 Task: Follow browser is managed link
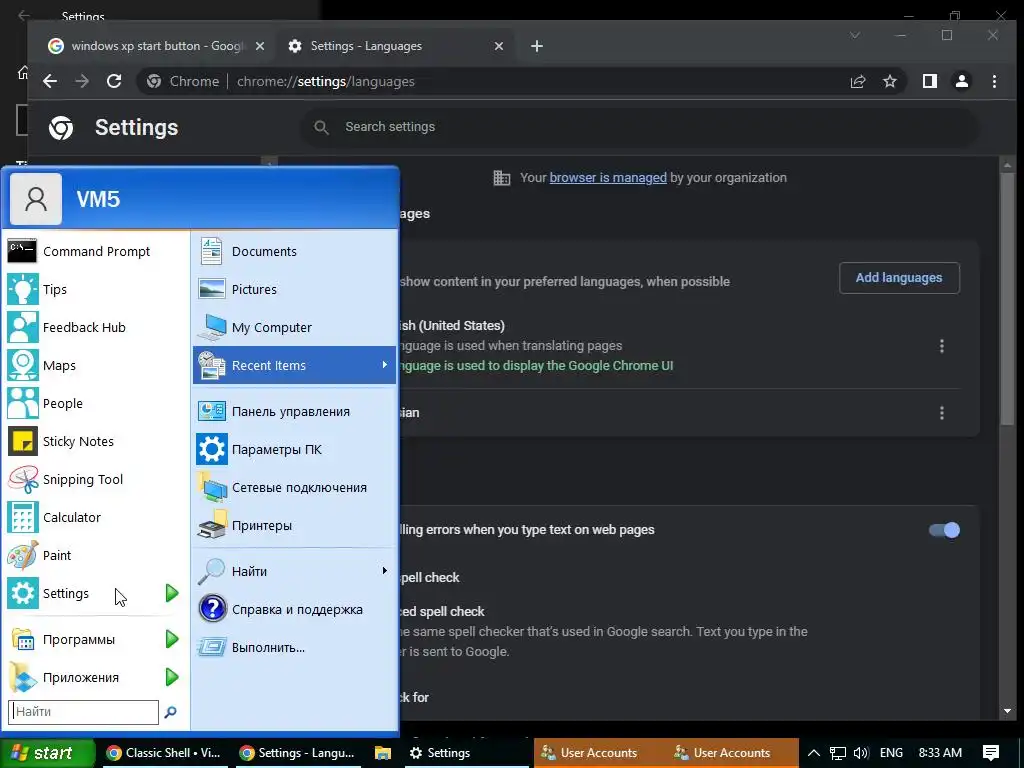607,178
